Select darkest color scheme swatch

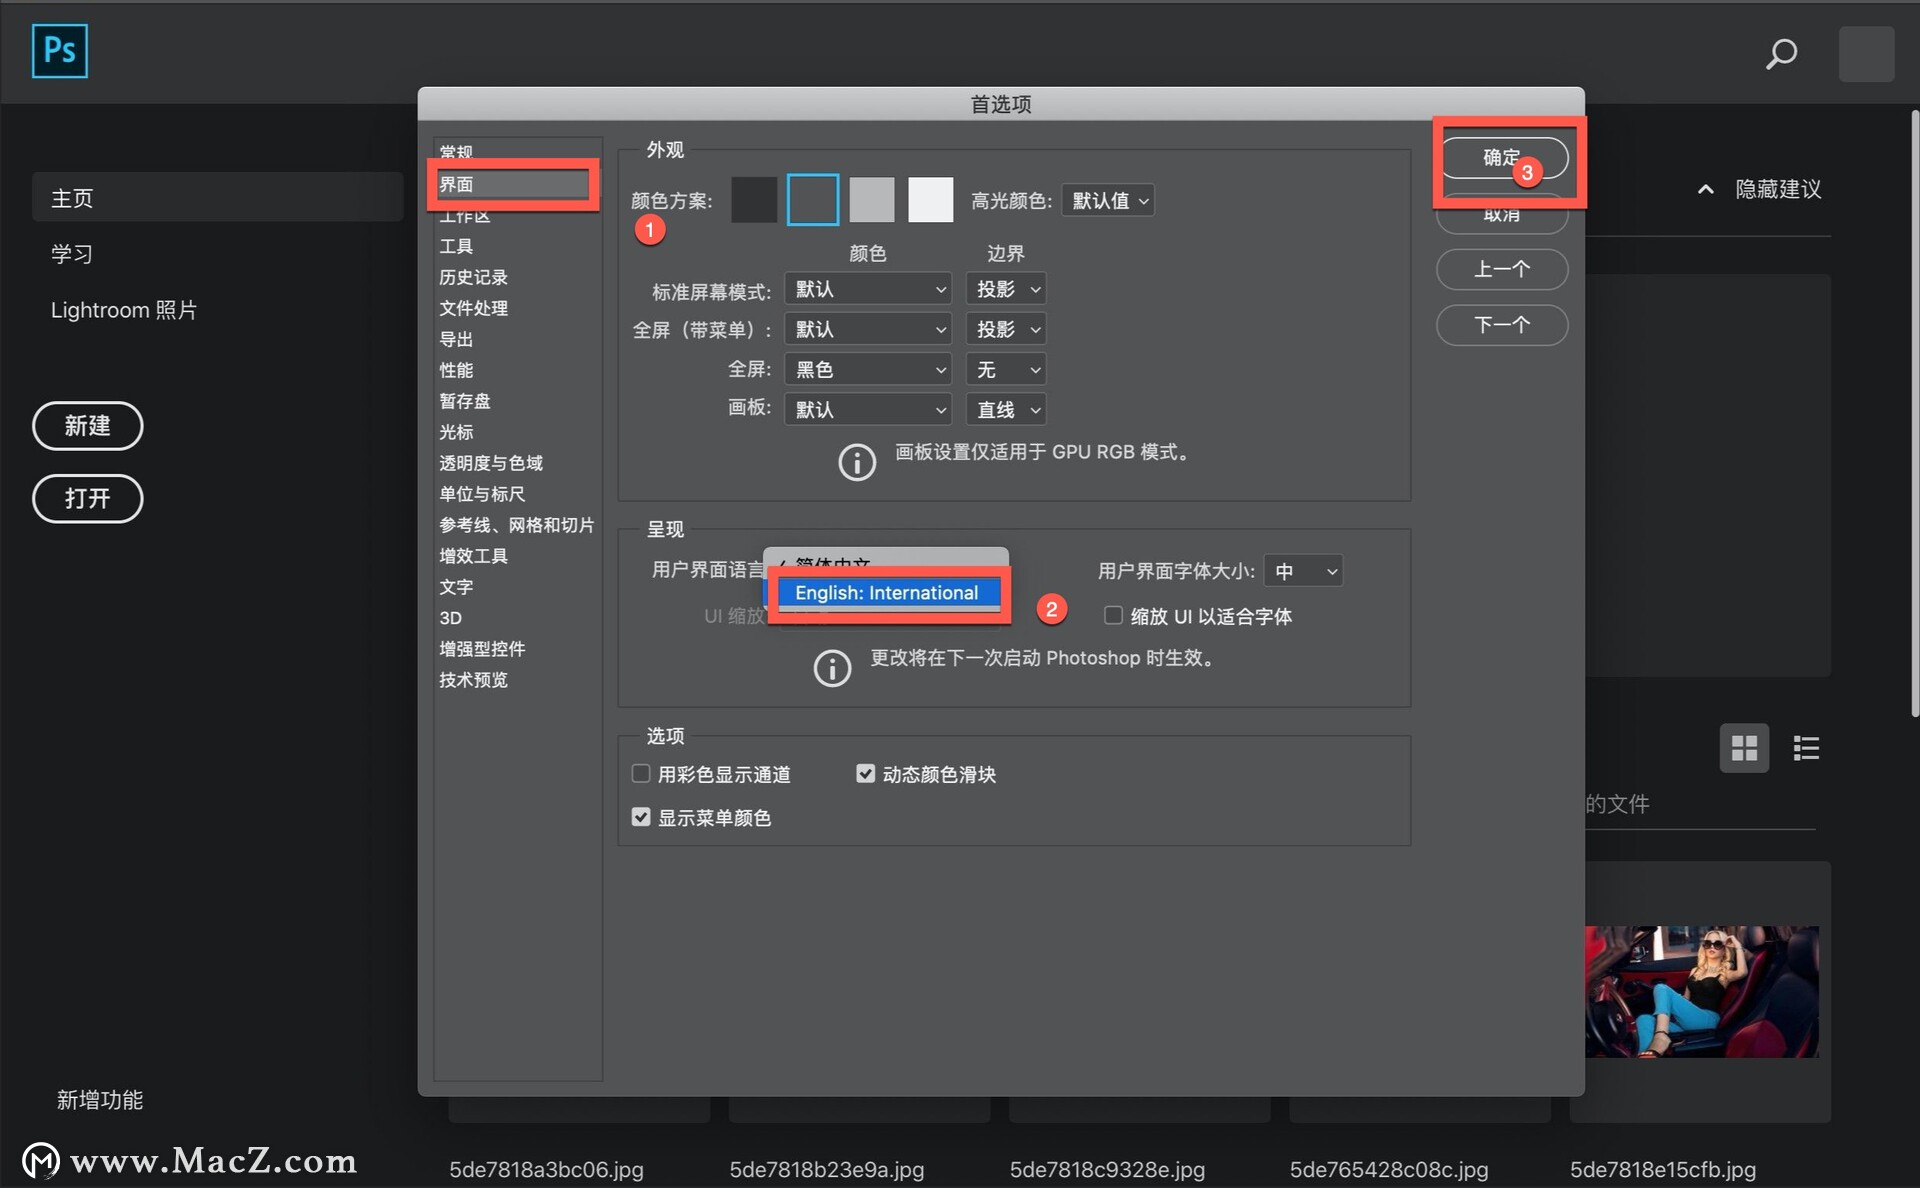pyautogui.click(x=754, y=200)
